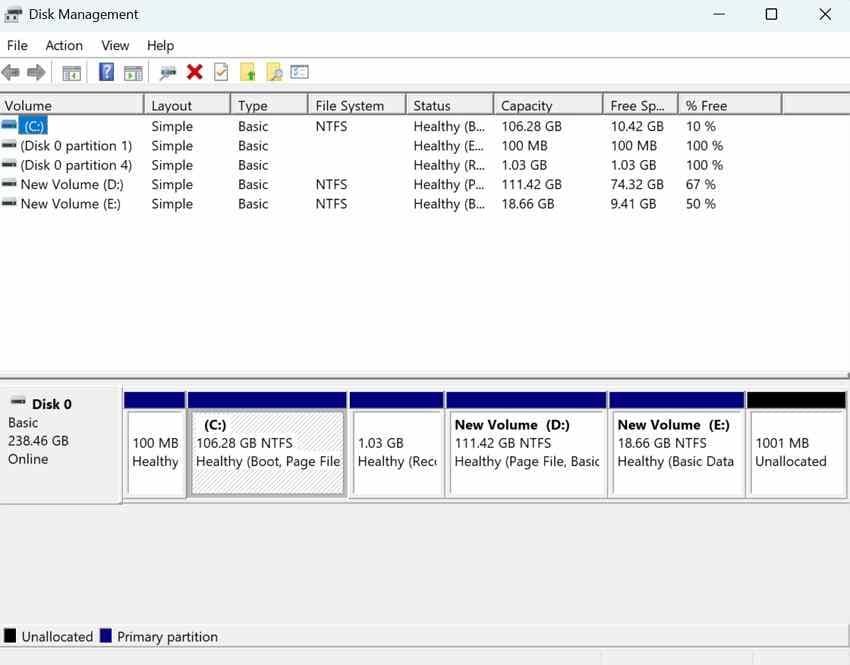Open the View menu
Screen dimensions: 850x665
[115, 46]
